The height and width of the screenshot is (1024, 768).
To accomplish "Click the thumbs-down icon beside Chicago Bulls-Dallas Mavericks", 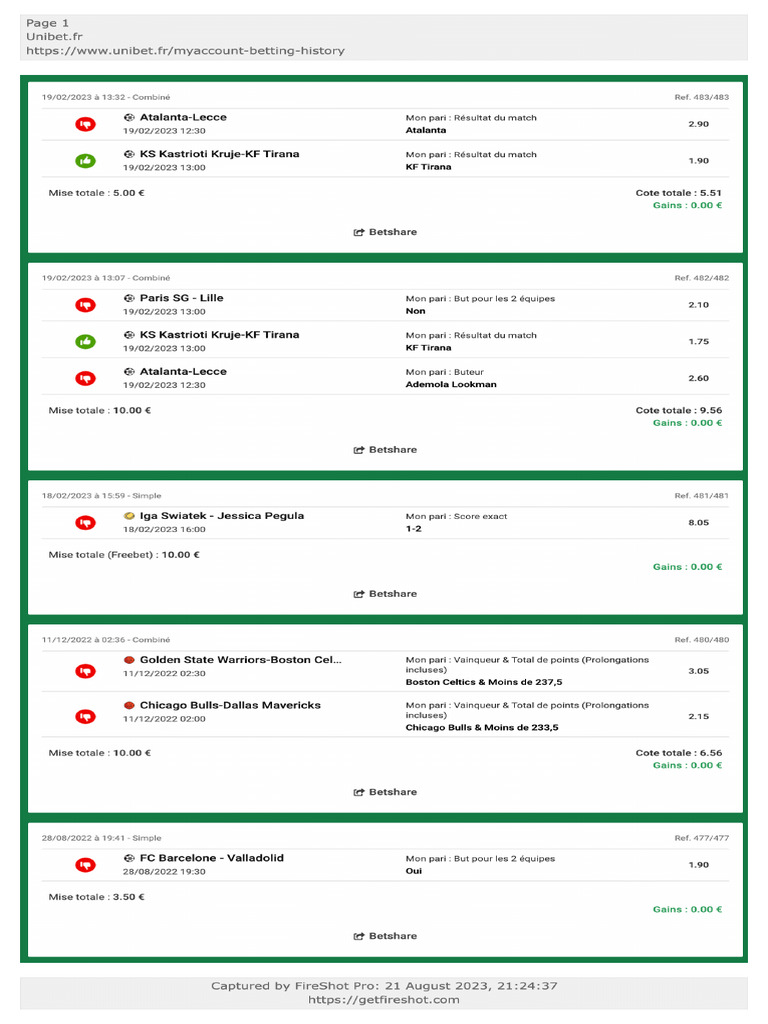I will coord(86,716).
